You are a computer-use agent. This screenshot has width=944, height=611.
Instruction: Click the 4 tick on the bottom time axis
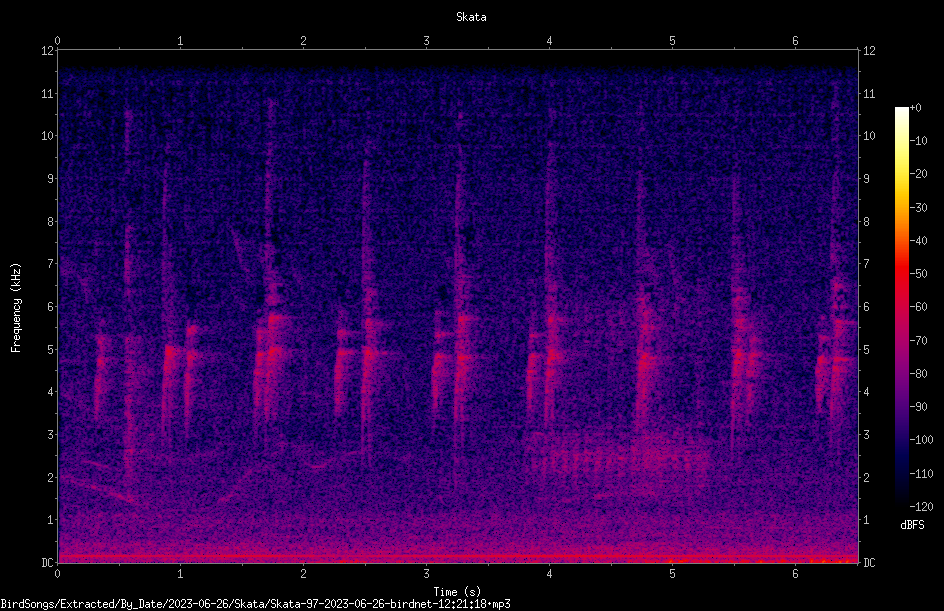(x=549, y=574)
